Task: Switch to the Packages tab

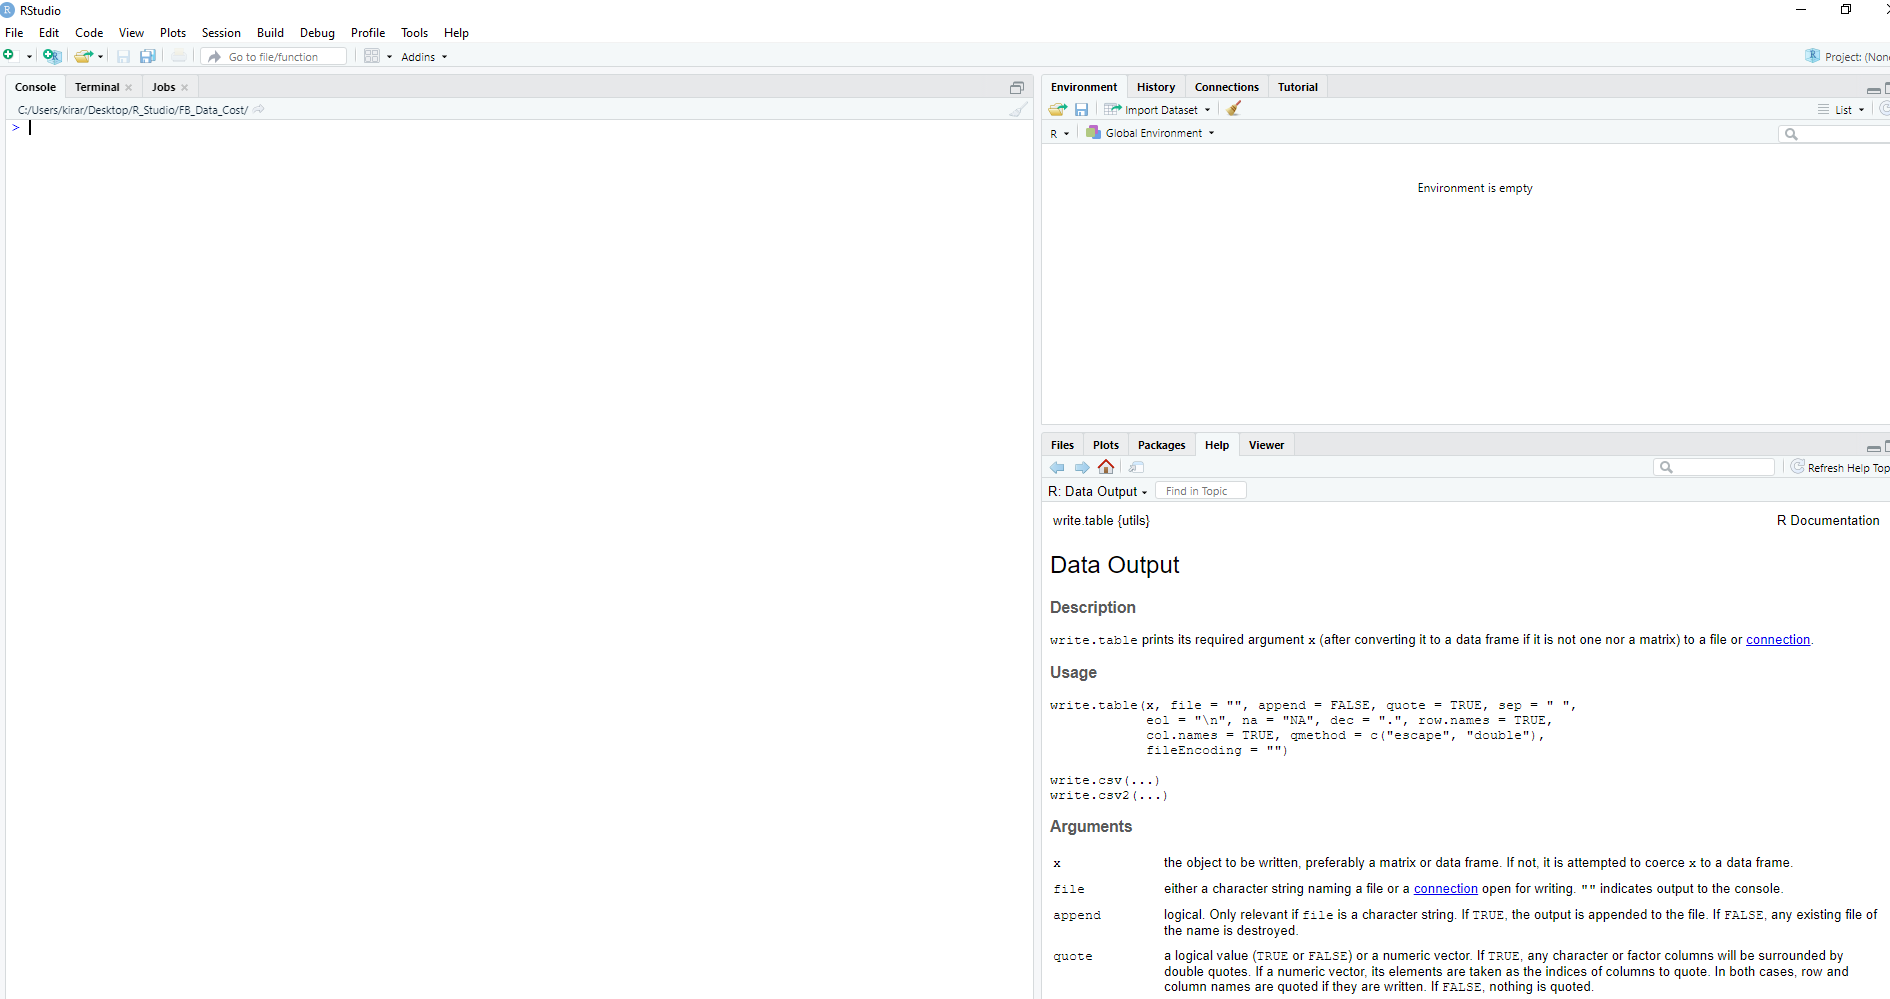Action: click(1161, 445)
